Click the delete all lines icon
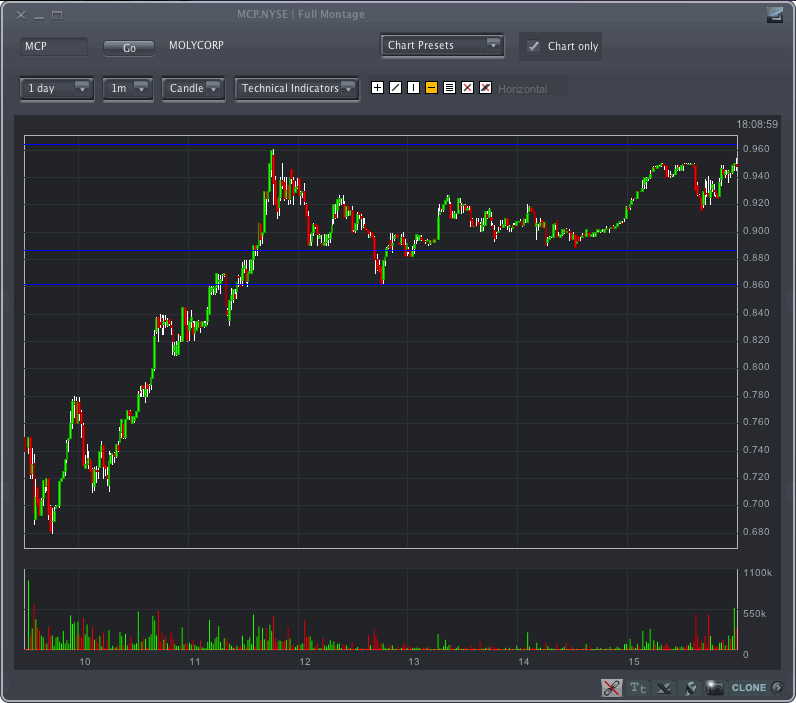Viewport: 796px width, 703px height. [485, 88]
